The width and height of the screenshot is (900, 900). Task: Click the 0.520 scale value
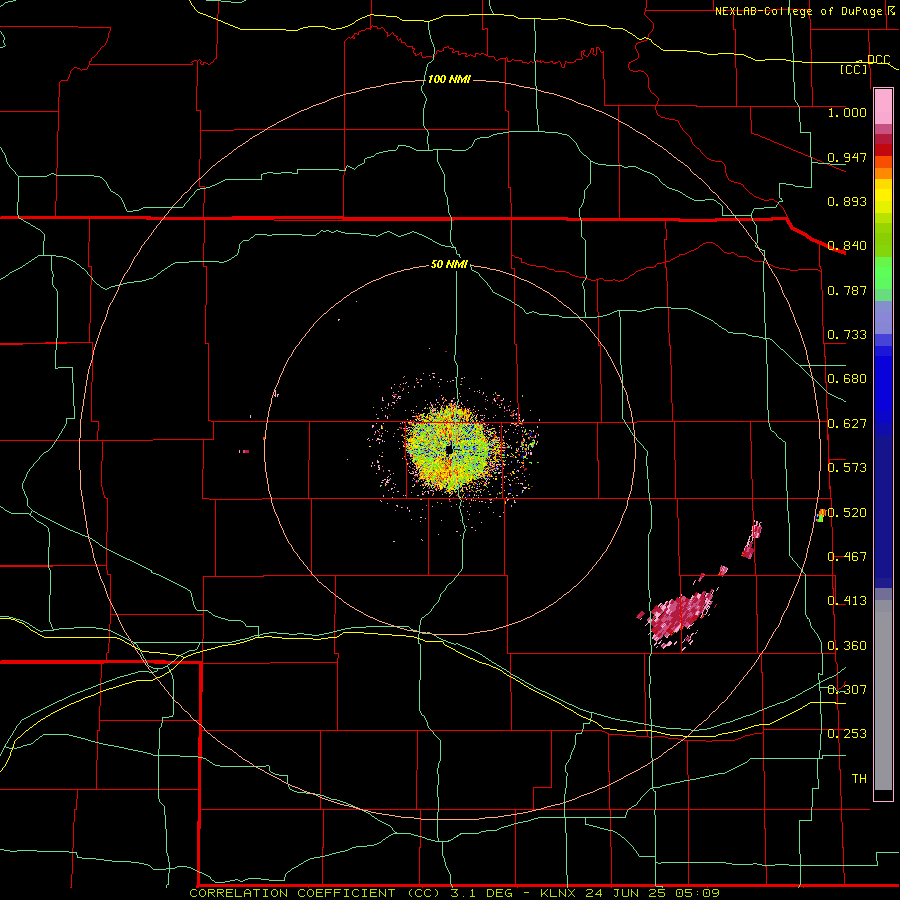[847, 513]
